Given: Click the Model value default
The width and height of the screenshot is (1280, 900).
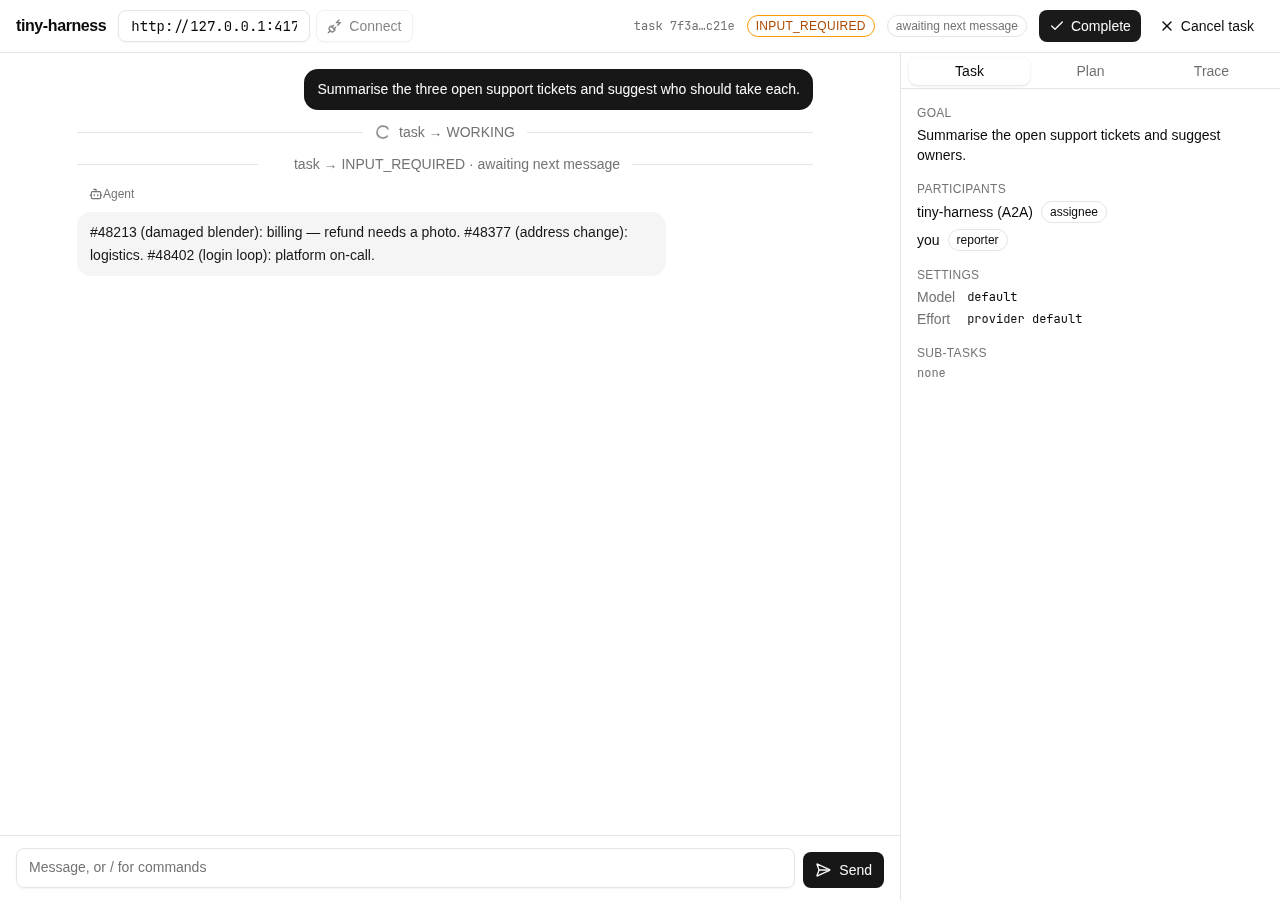Looking at the screenshot, I should 992,297.
